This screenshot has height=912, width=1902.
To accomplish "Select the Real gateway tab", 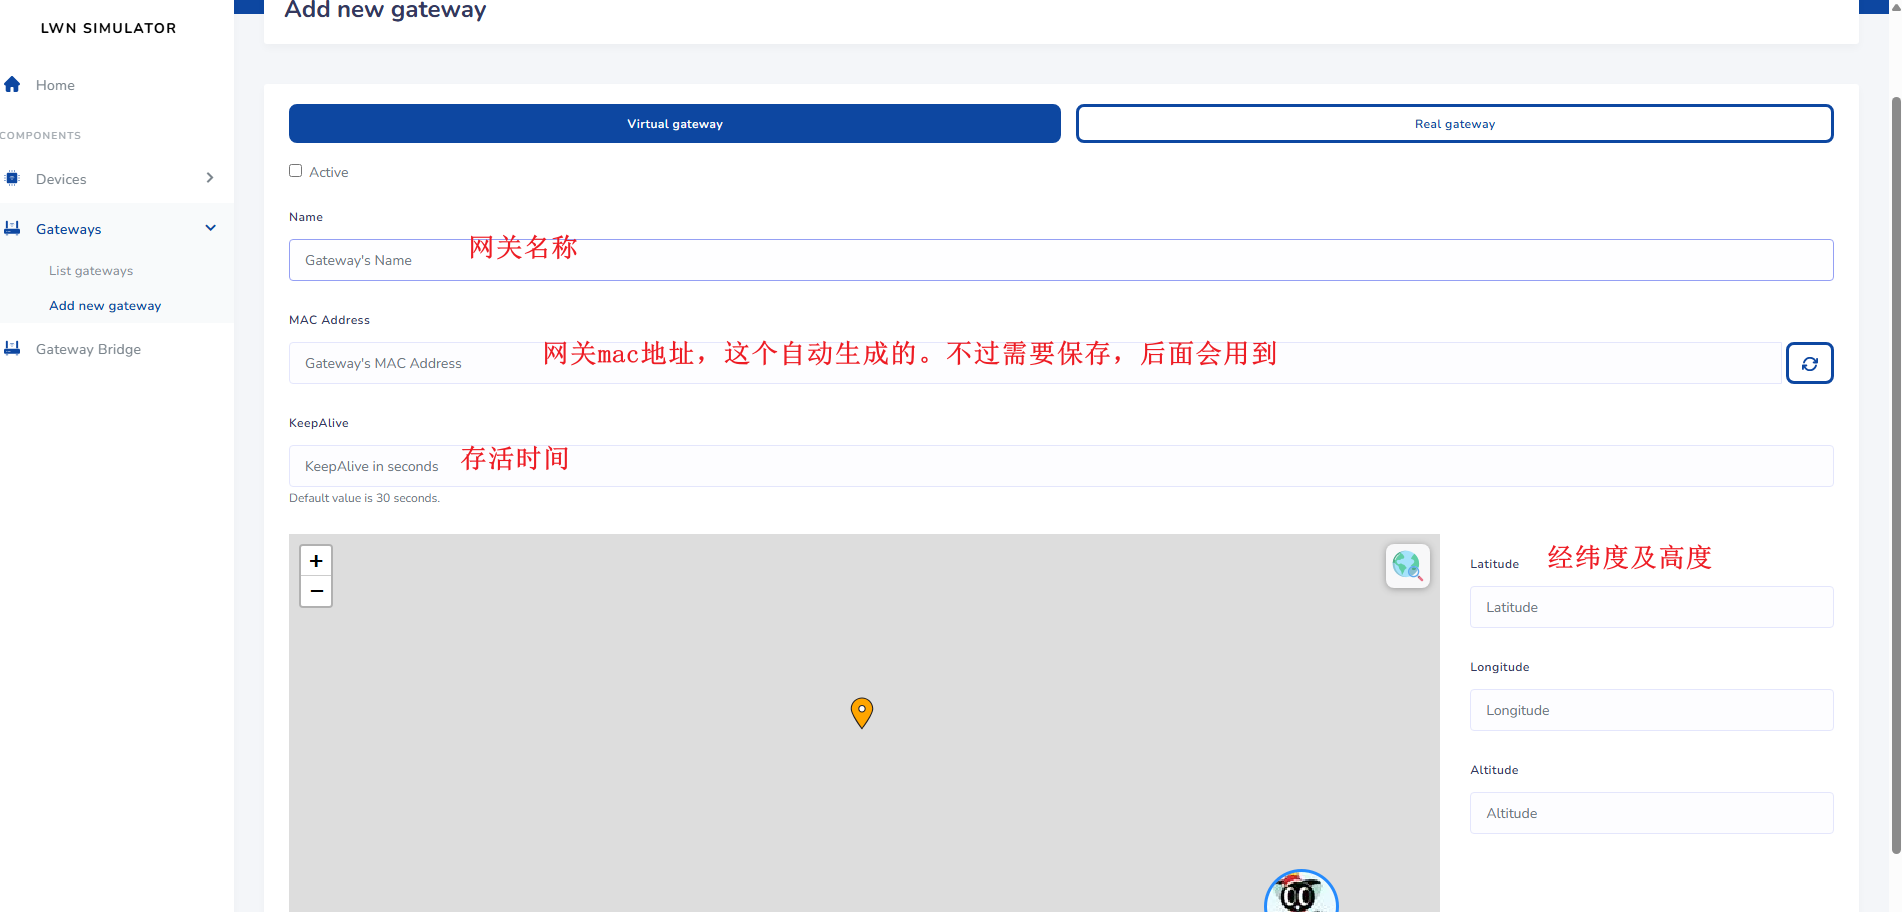I will click(1454, 124).
